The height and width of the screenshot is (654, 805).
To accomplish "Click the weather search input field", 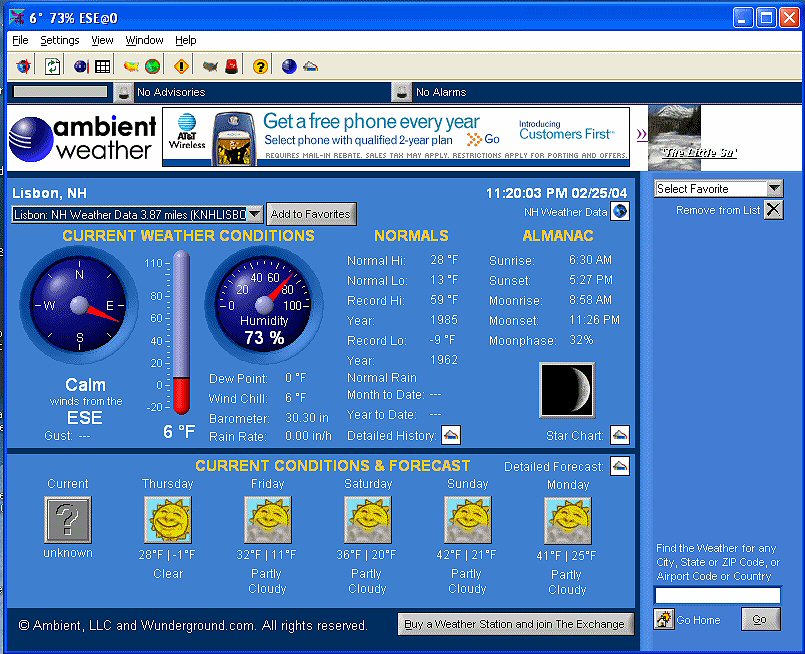I will click(717, 595).
